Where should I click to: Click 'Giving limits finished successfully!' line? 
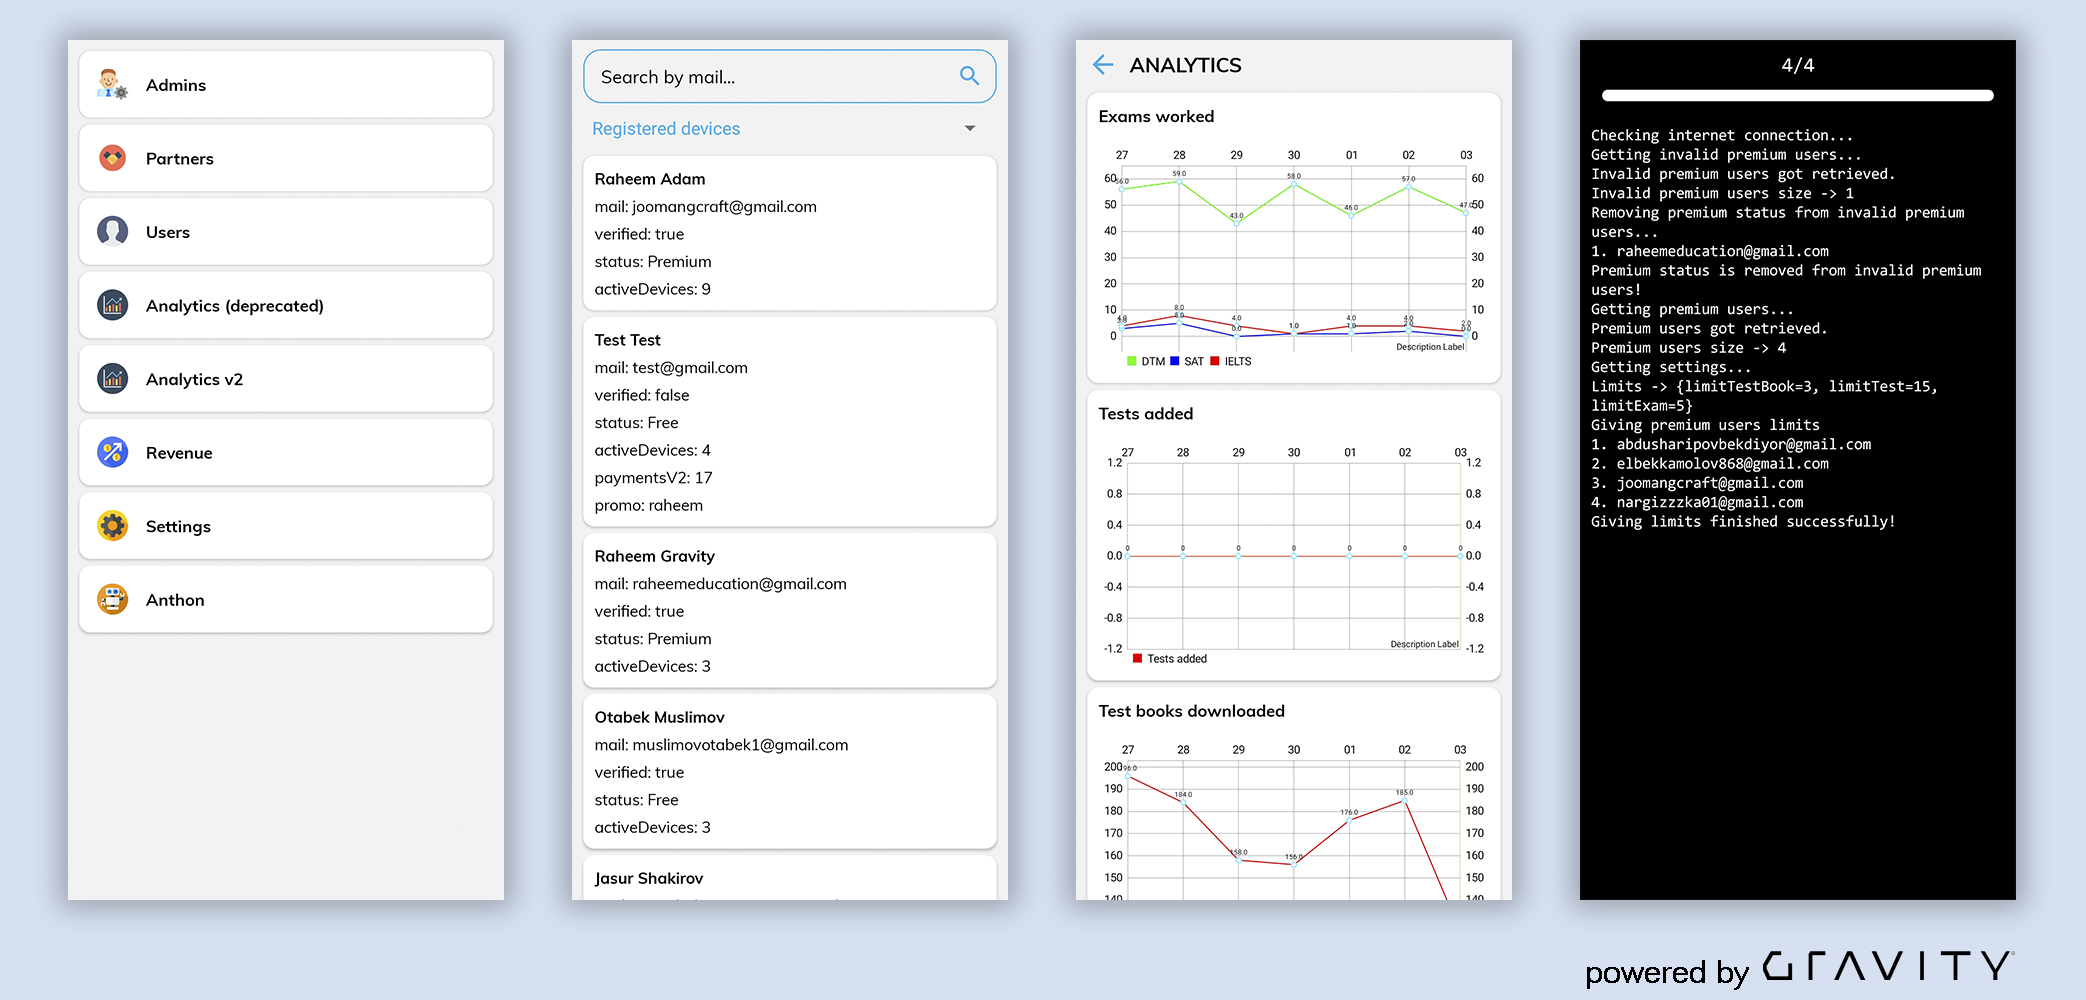pos(1743,521)
